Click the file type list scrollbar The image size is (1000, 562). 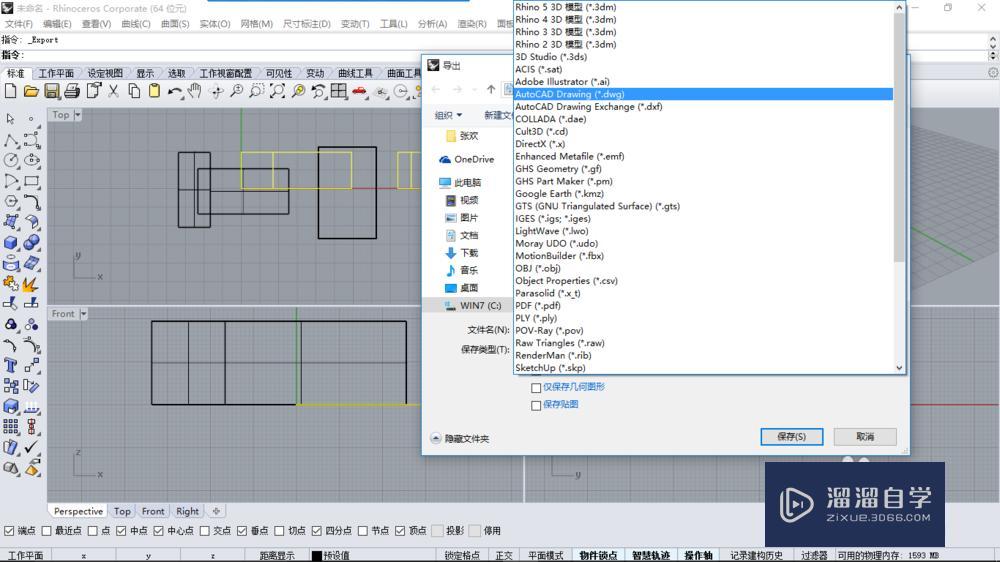click(x=899, y=136)
